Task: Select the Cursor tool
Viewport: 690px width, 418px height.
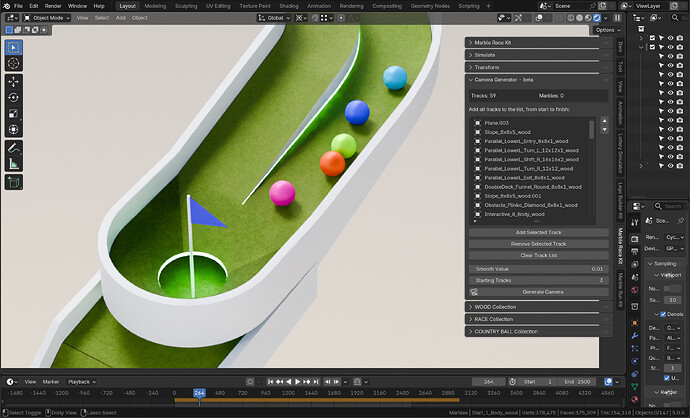Action: [14, 63]
